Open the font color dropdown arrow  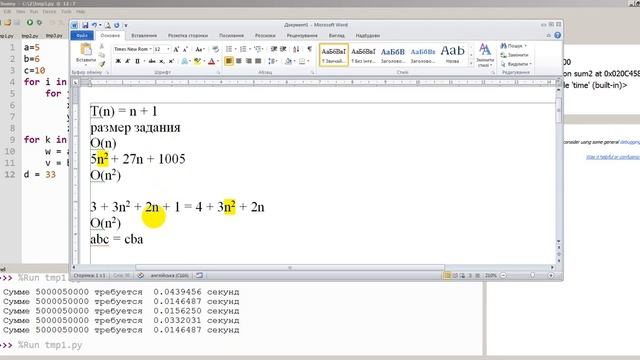(218, 61)
